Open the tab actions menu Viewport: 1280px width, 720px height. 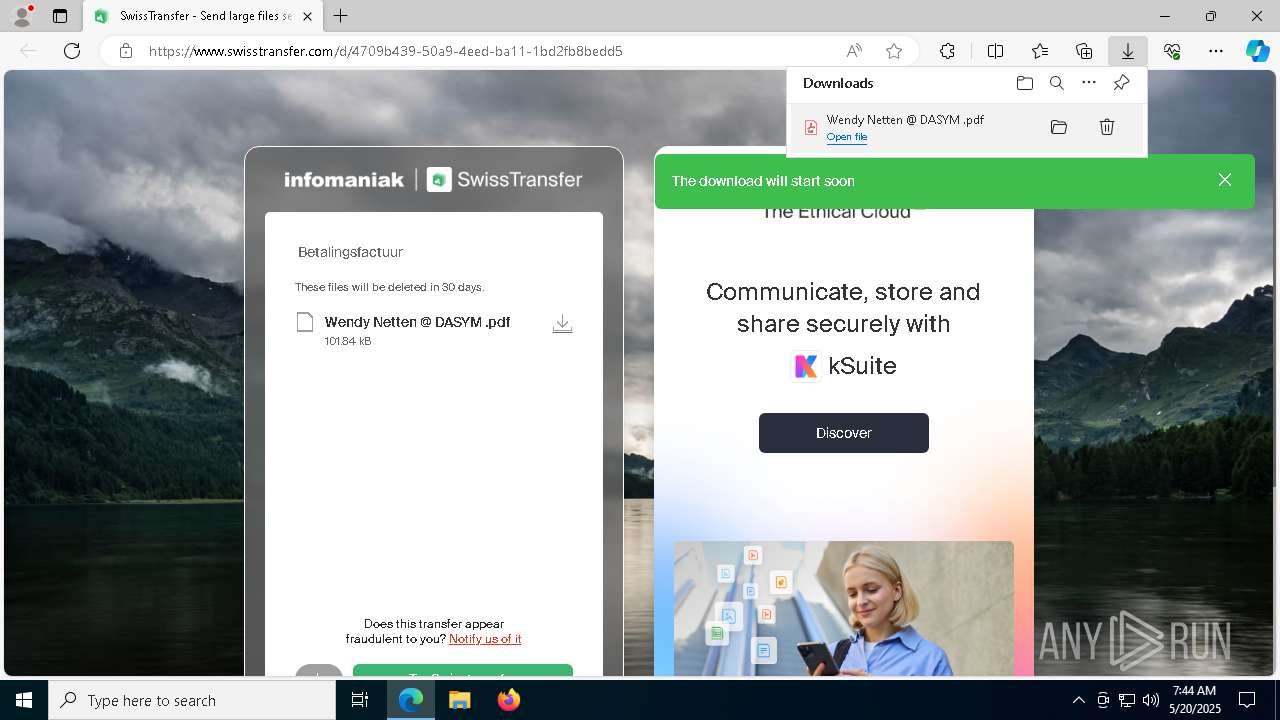(60, 16)
